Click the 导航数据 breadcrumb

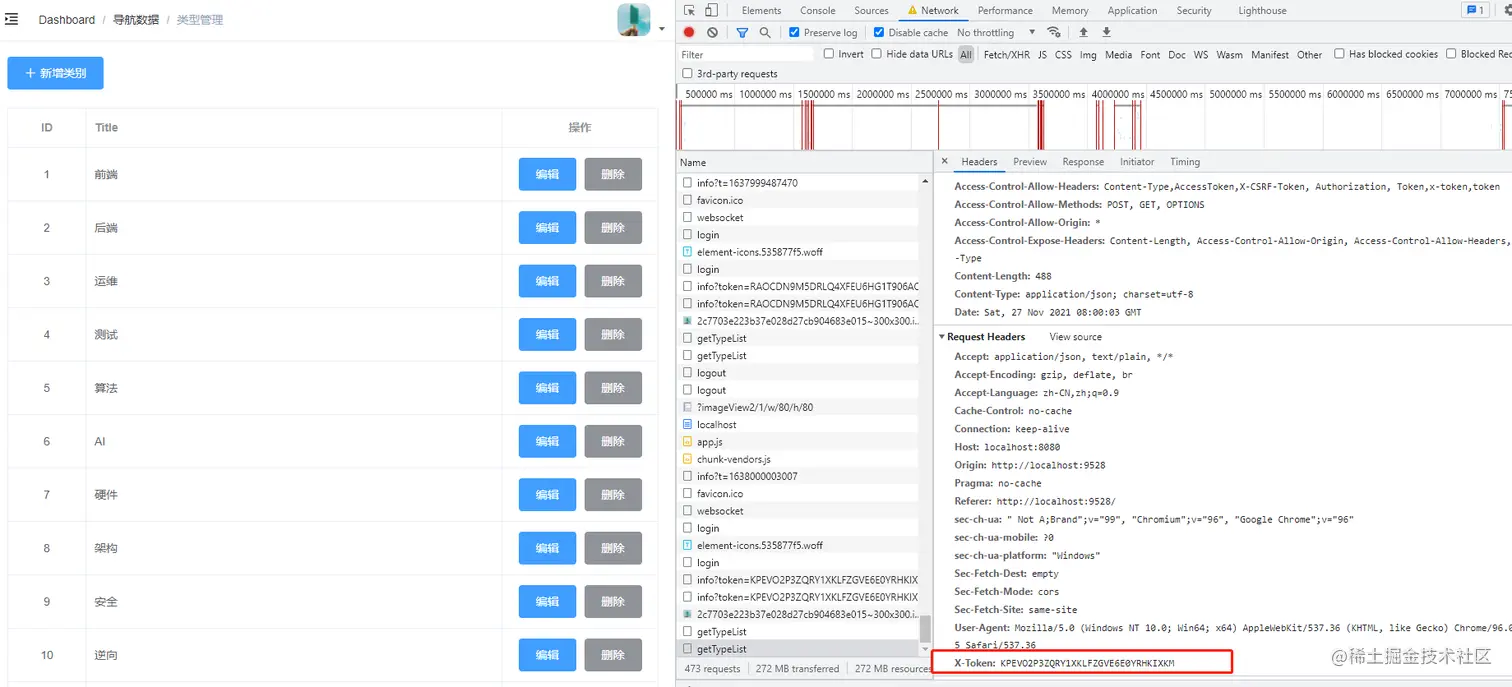tap(134, 20)
